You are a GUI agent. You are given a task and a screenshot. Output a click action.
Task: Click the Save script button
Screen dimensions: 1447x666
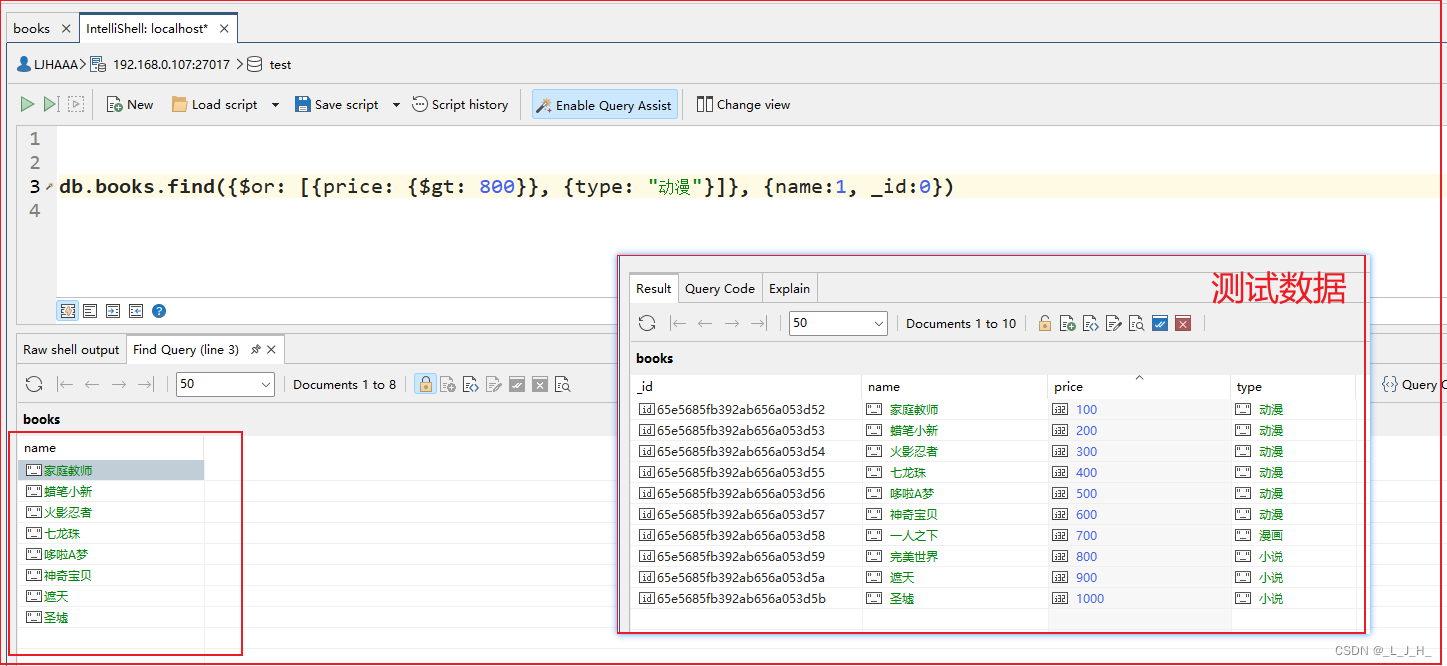coord(337,104)
